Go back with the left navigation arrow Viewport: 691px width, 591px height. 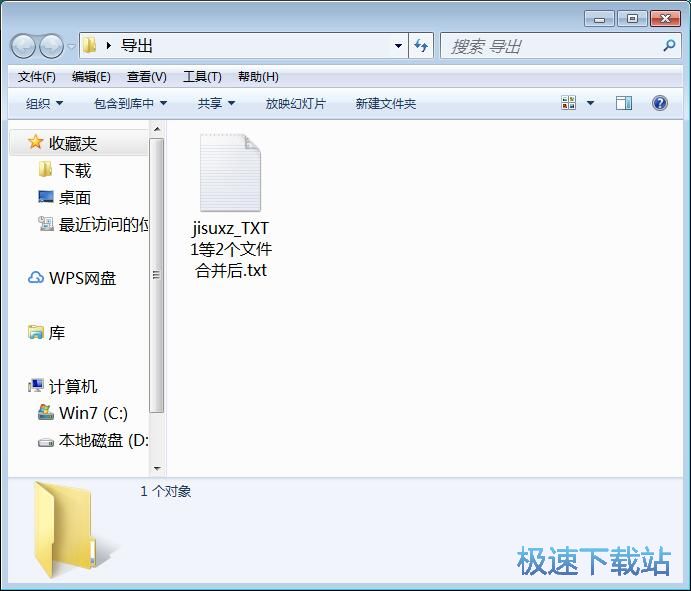tap(23, 46)
